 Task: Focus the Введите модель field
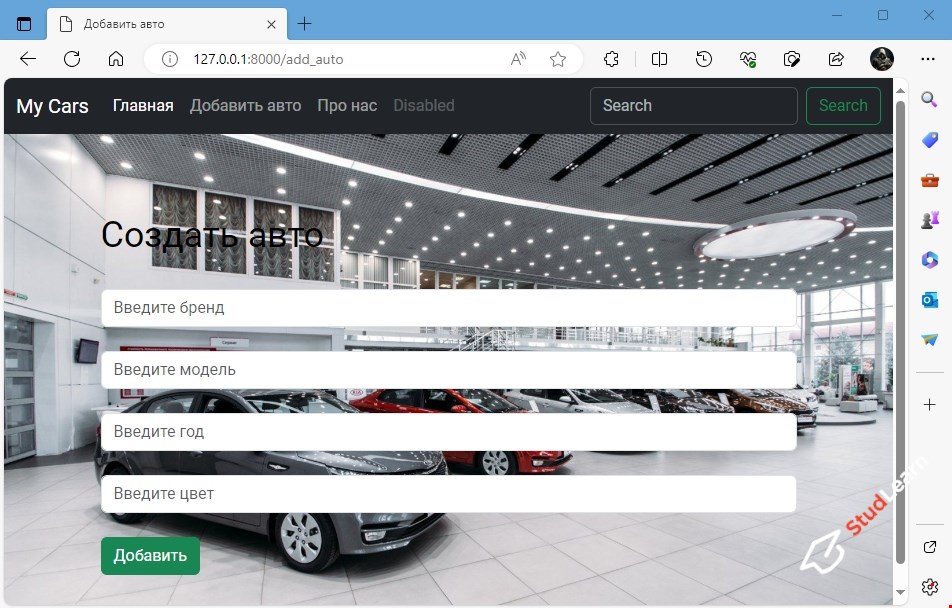pyautogui.click(x=449, y=370)
